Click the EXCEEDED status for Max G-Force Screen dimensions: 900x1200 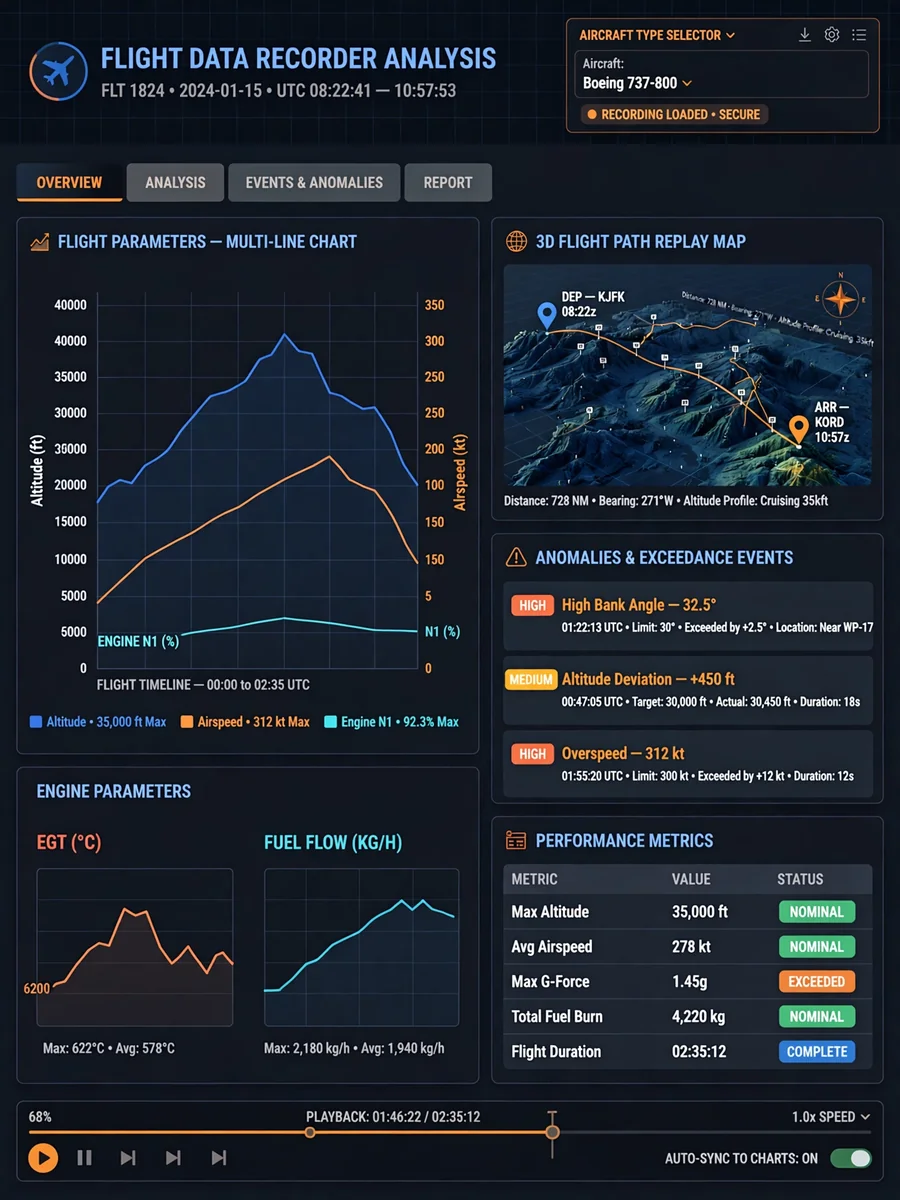tap(817, 981)
